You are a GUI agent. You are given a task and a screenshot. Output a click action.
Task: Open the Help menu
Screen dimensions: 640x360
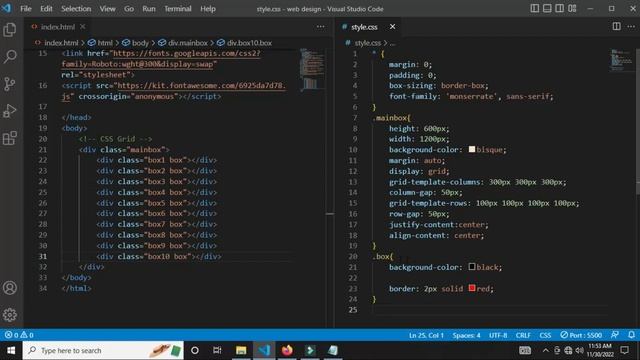(x=208, y=9)
